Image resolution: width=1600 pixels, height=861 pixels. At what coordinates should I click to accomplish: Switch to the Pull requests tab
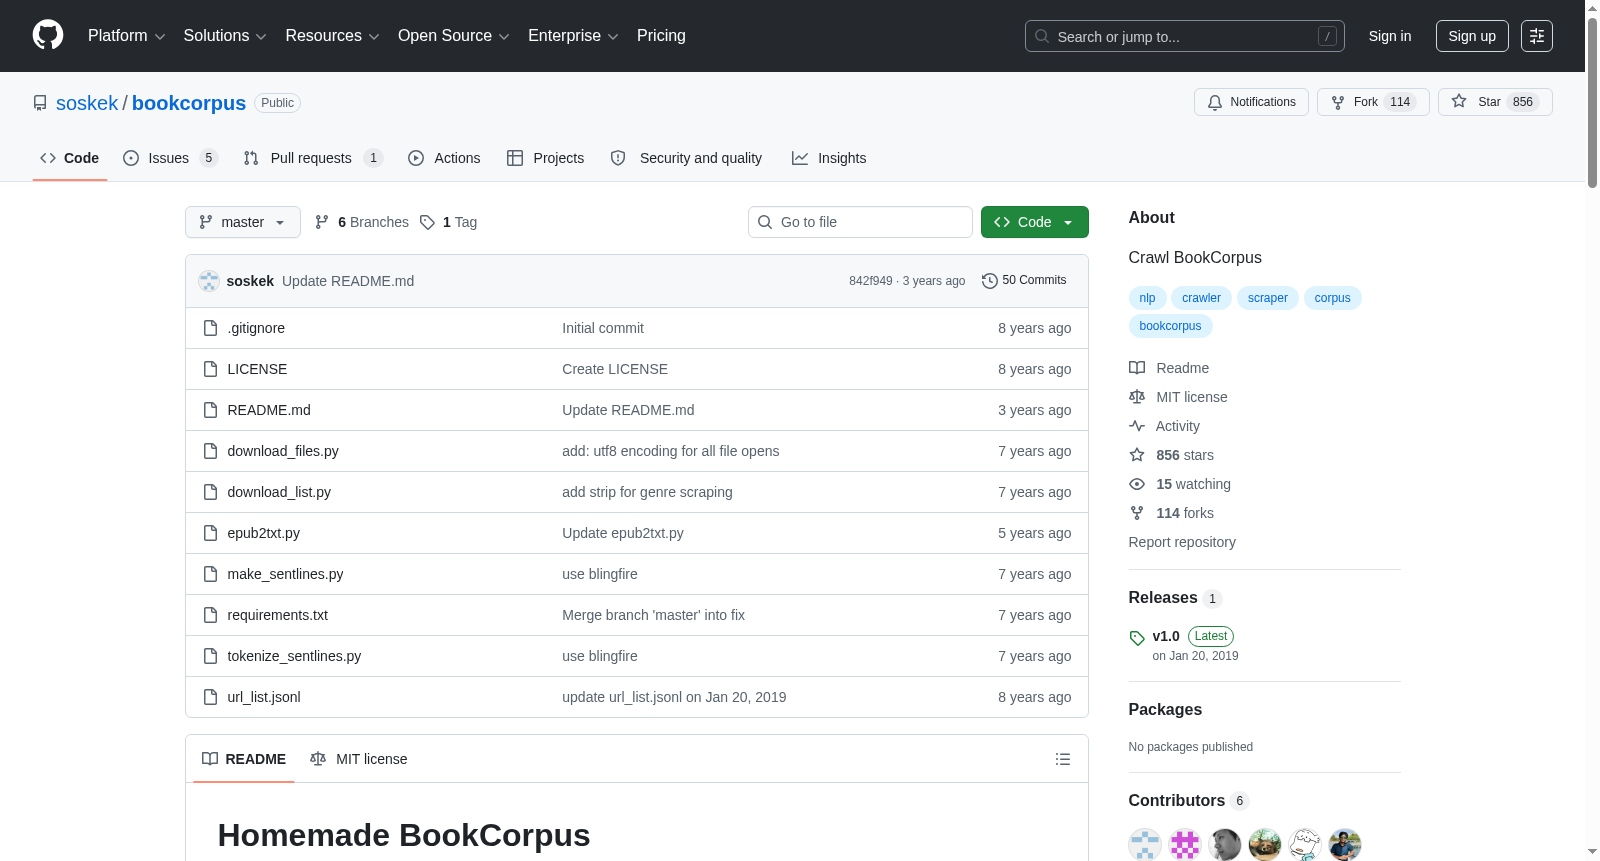coord(313,158)
